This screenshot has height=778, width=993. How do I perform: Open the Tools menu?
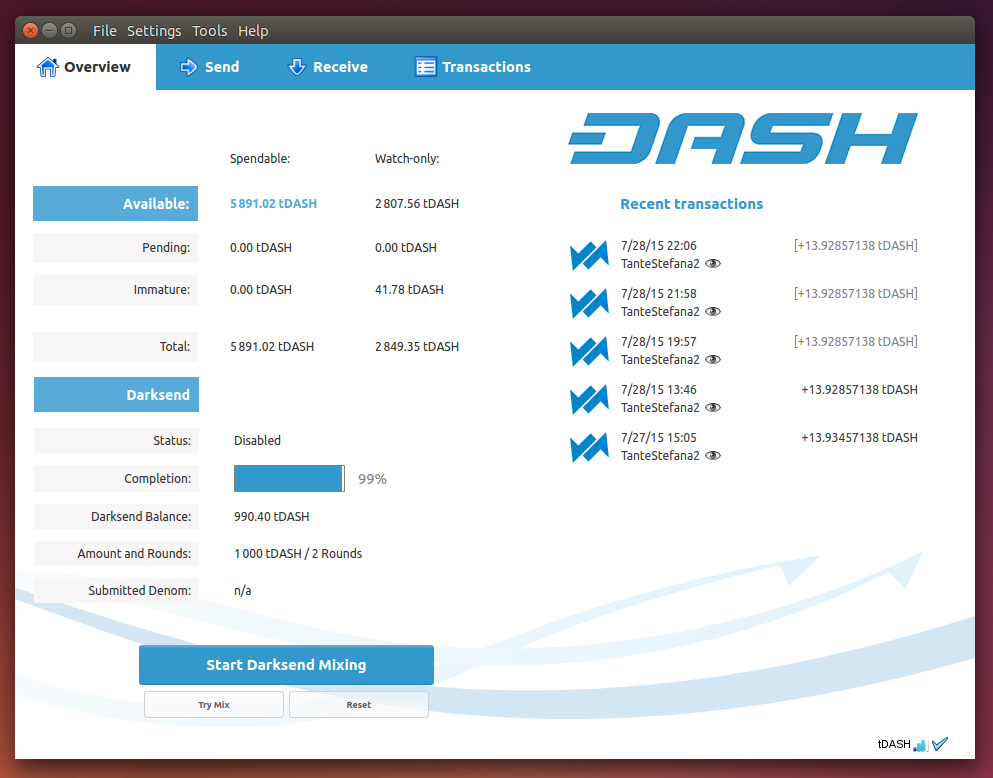(210, 30)
